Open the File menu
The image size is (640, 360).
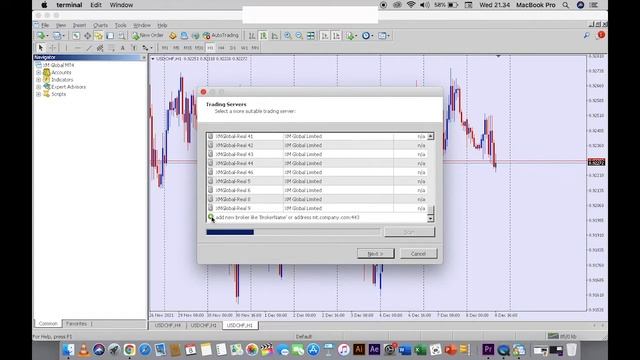[x=45, y=25]
